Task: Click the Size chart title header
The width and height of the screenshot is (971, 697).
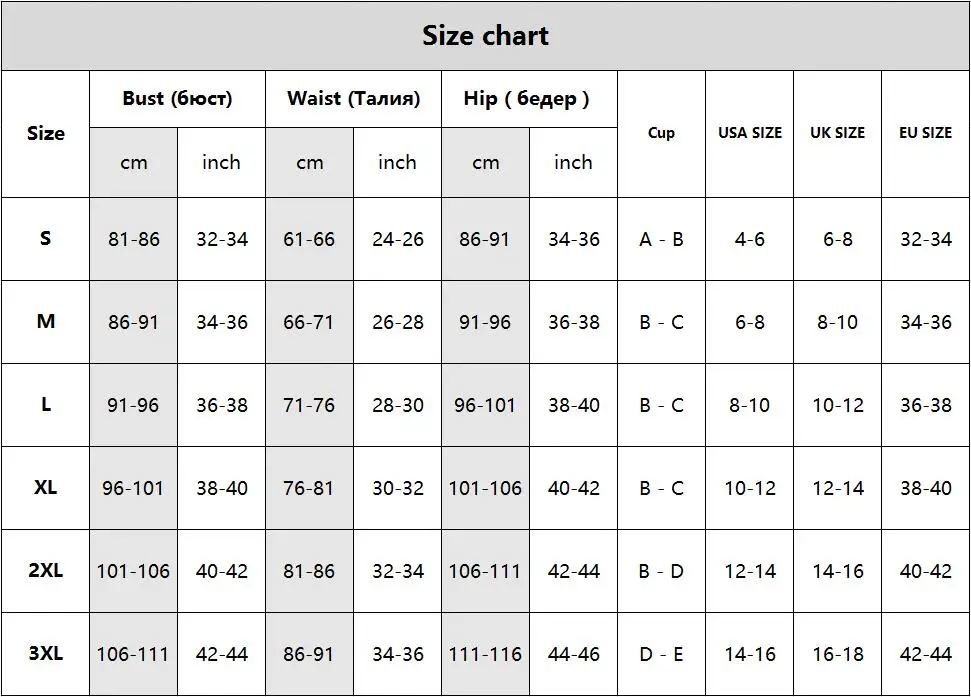Action: point(486,36)
